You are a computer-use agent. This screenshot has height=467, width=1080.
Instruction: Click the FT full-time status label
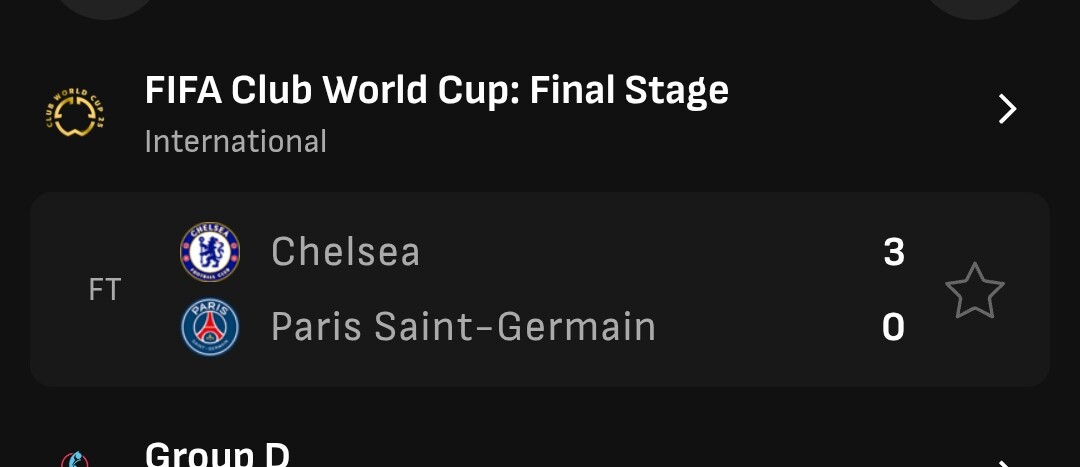[x=105, y=290]
